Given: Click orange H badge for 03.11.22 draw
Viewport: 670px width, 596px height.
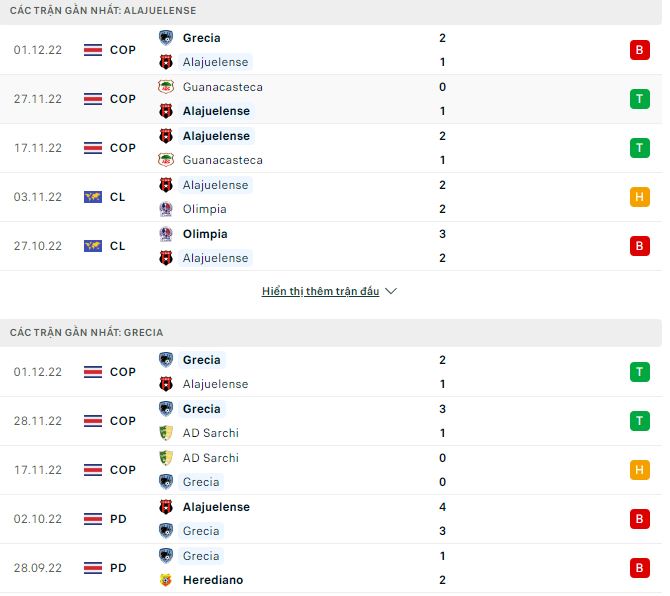Looking at the screenshot, I should point(639,197).
